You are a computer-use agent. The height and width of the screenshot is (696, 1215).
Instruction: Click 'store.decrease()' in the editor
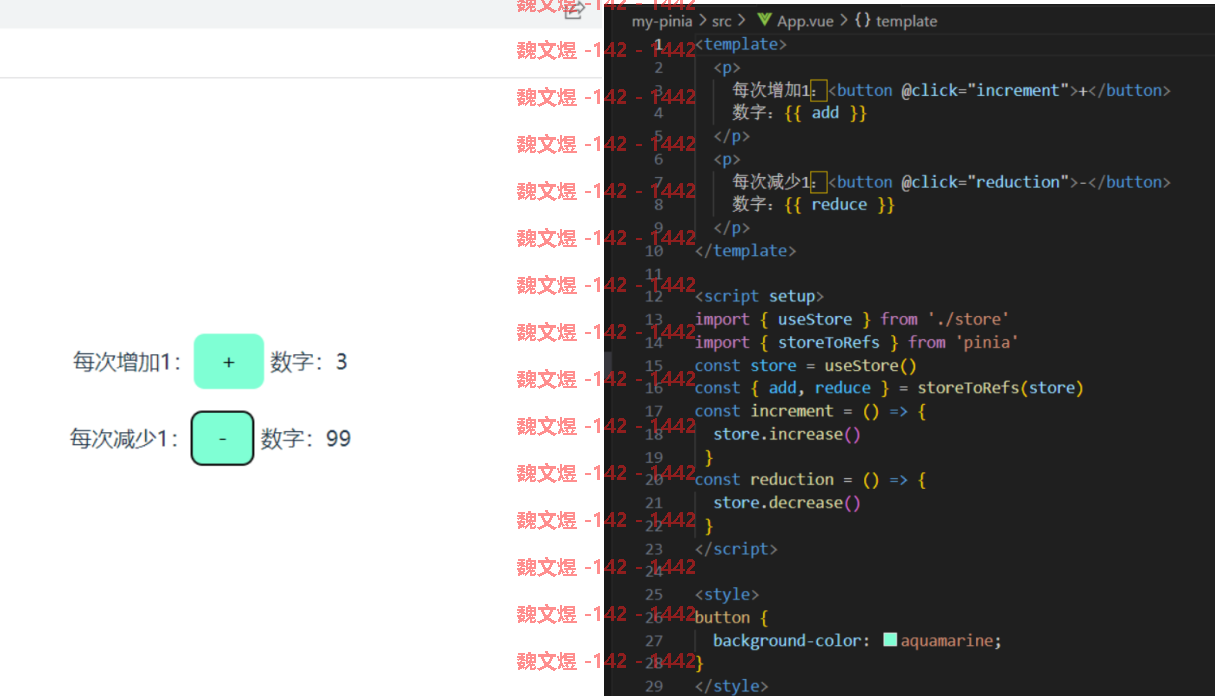[787, 502]
